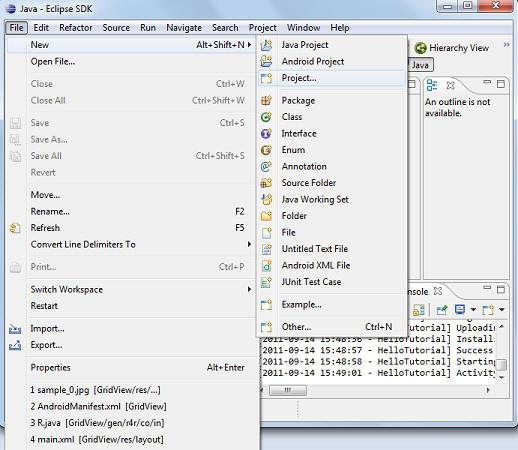The height and width of the screenshot is (450, 518).
Task: Click the Example wizard icon
Action: 266,304
